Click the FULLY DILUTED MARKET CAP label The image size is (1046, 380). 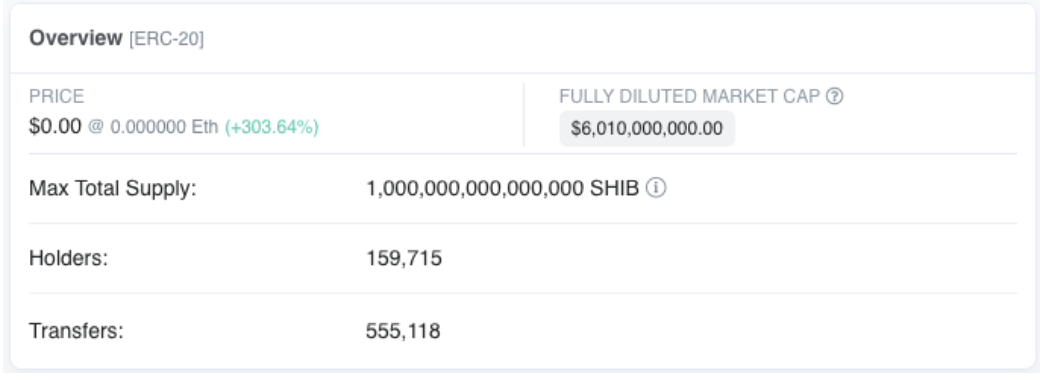(689, 97)
